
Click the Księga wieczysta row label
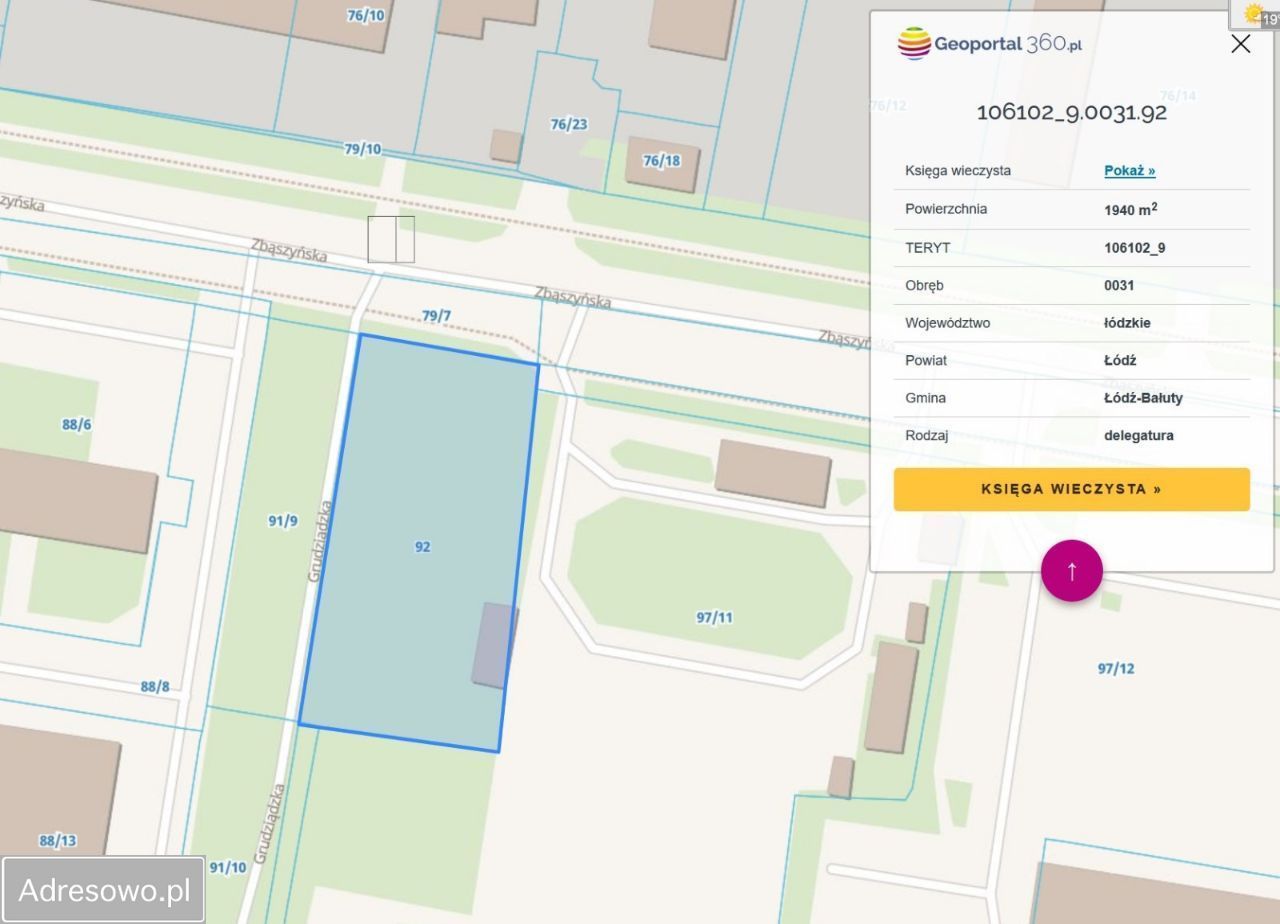(x=958, y=170)
